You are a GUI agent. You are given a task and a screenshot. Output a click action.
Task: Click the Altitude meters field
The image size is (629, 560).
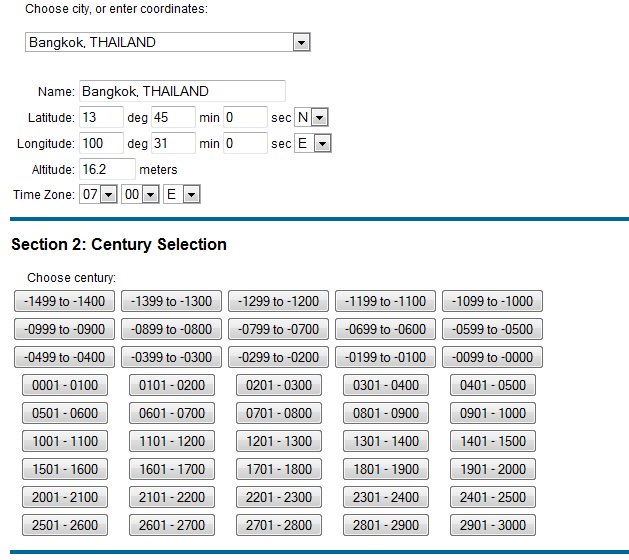(107, 170)
